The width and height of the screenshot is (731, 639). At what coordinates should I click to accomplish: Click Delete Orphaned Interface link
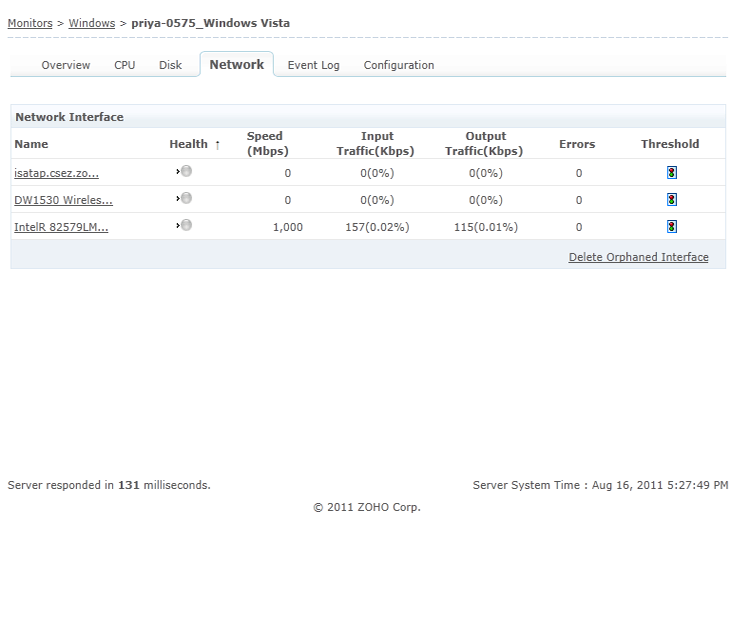point(638,257)
